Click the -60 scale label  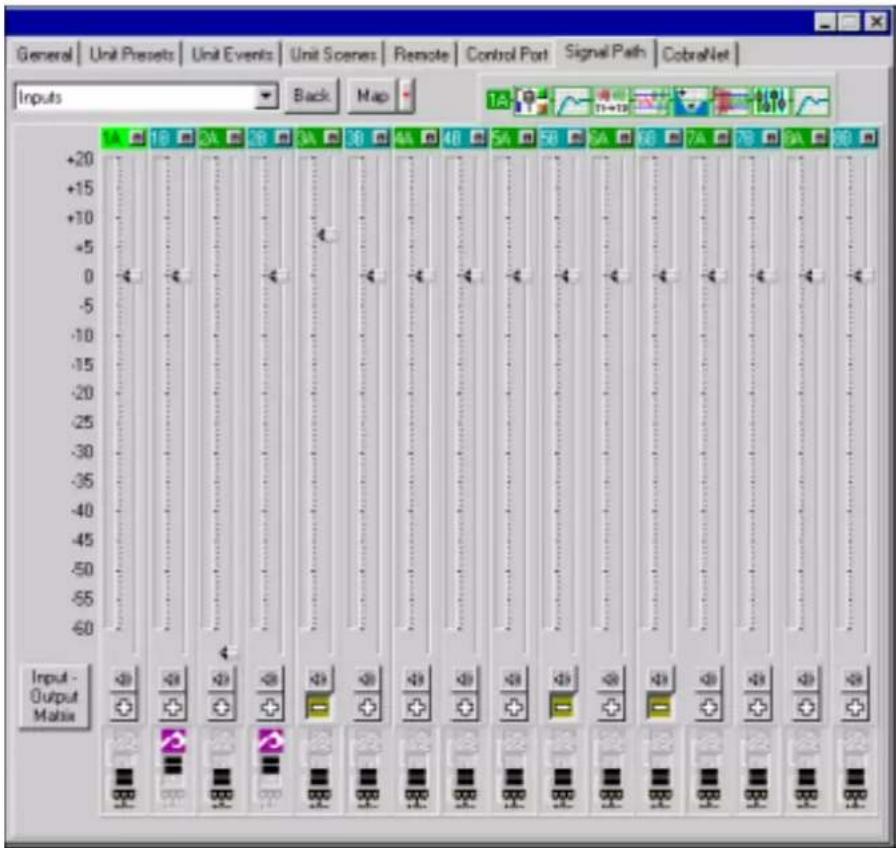click(x=82, y=629)
